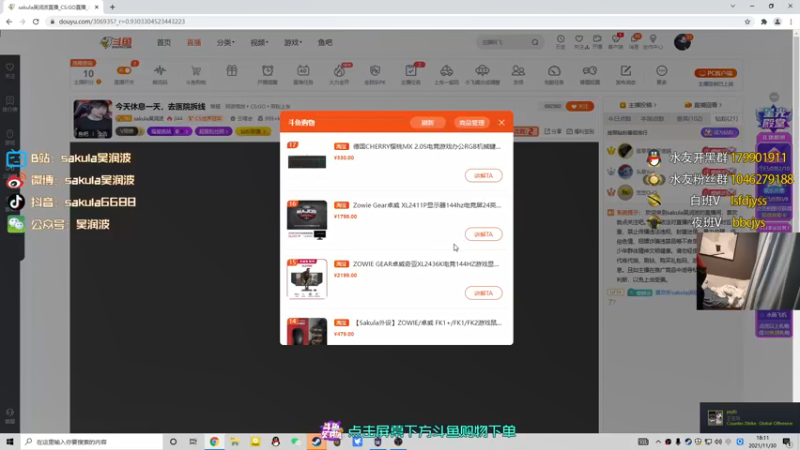Image resolution: width=800 pixels, height=450 pixels.
Task: Focus the Douyu search input field
Action: click(504, 42)
